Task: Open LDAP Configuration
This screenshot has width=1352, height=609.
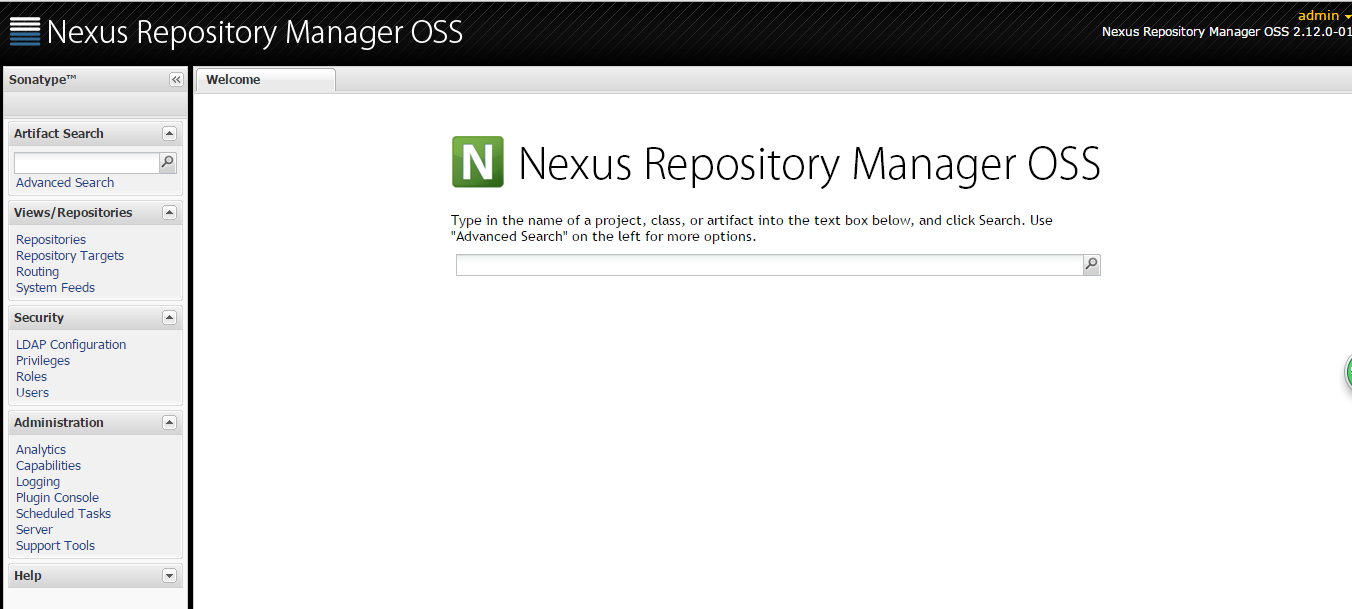Action: point(71,345)
